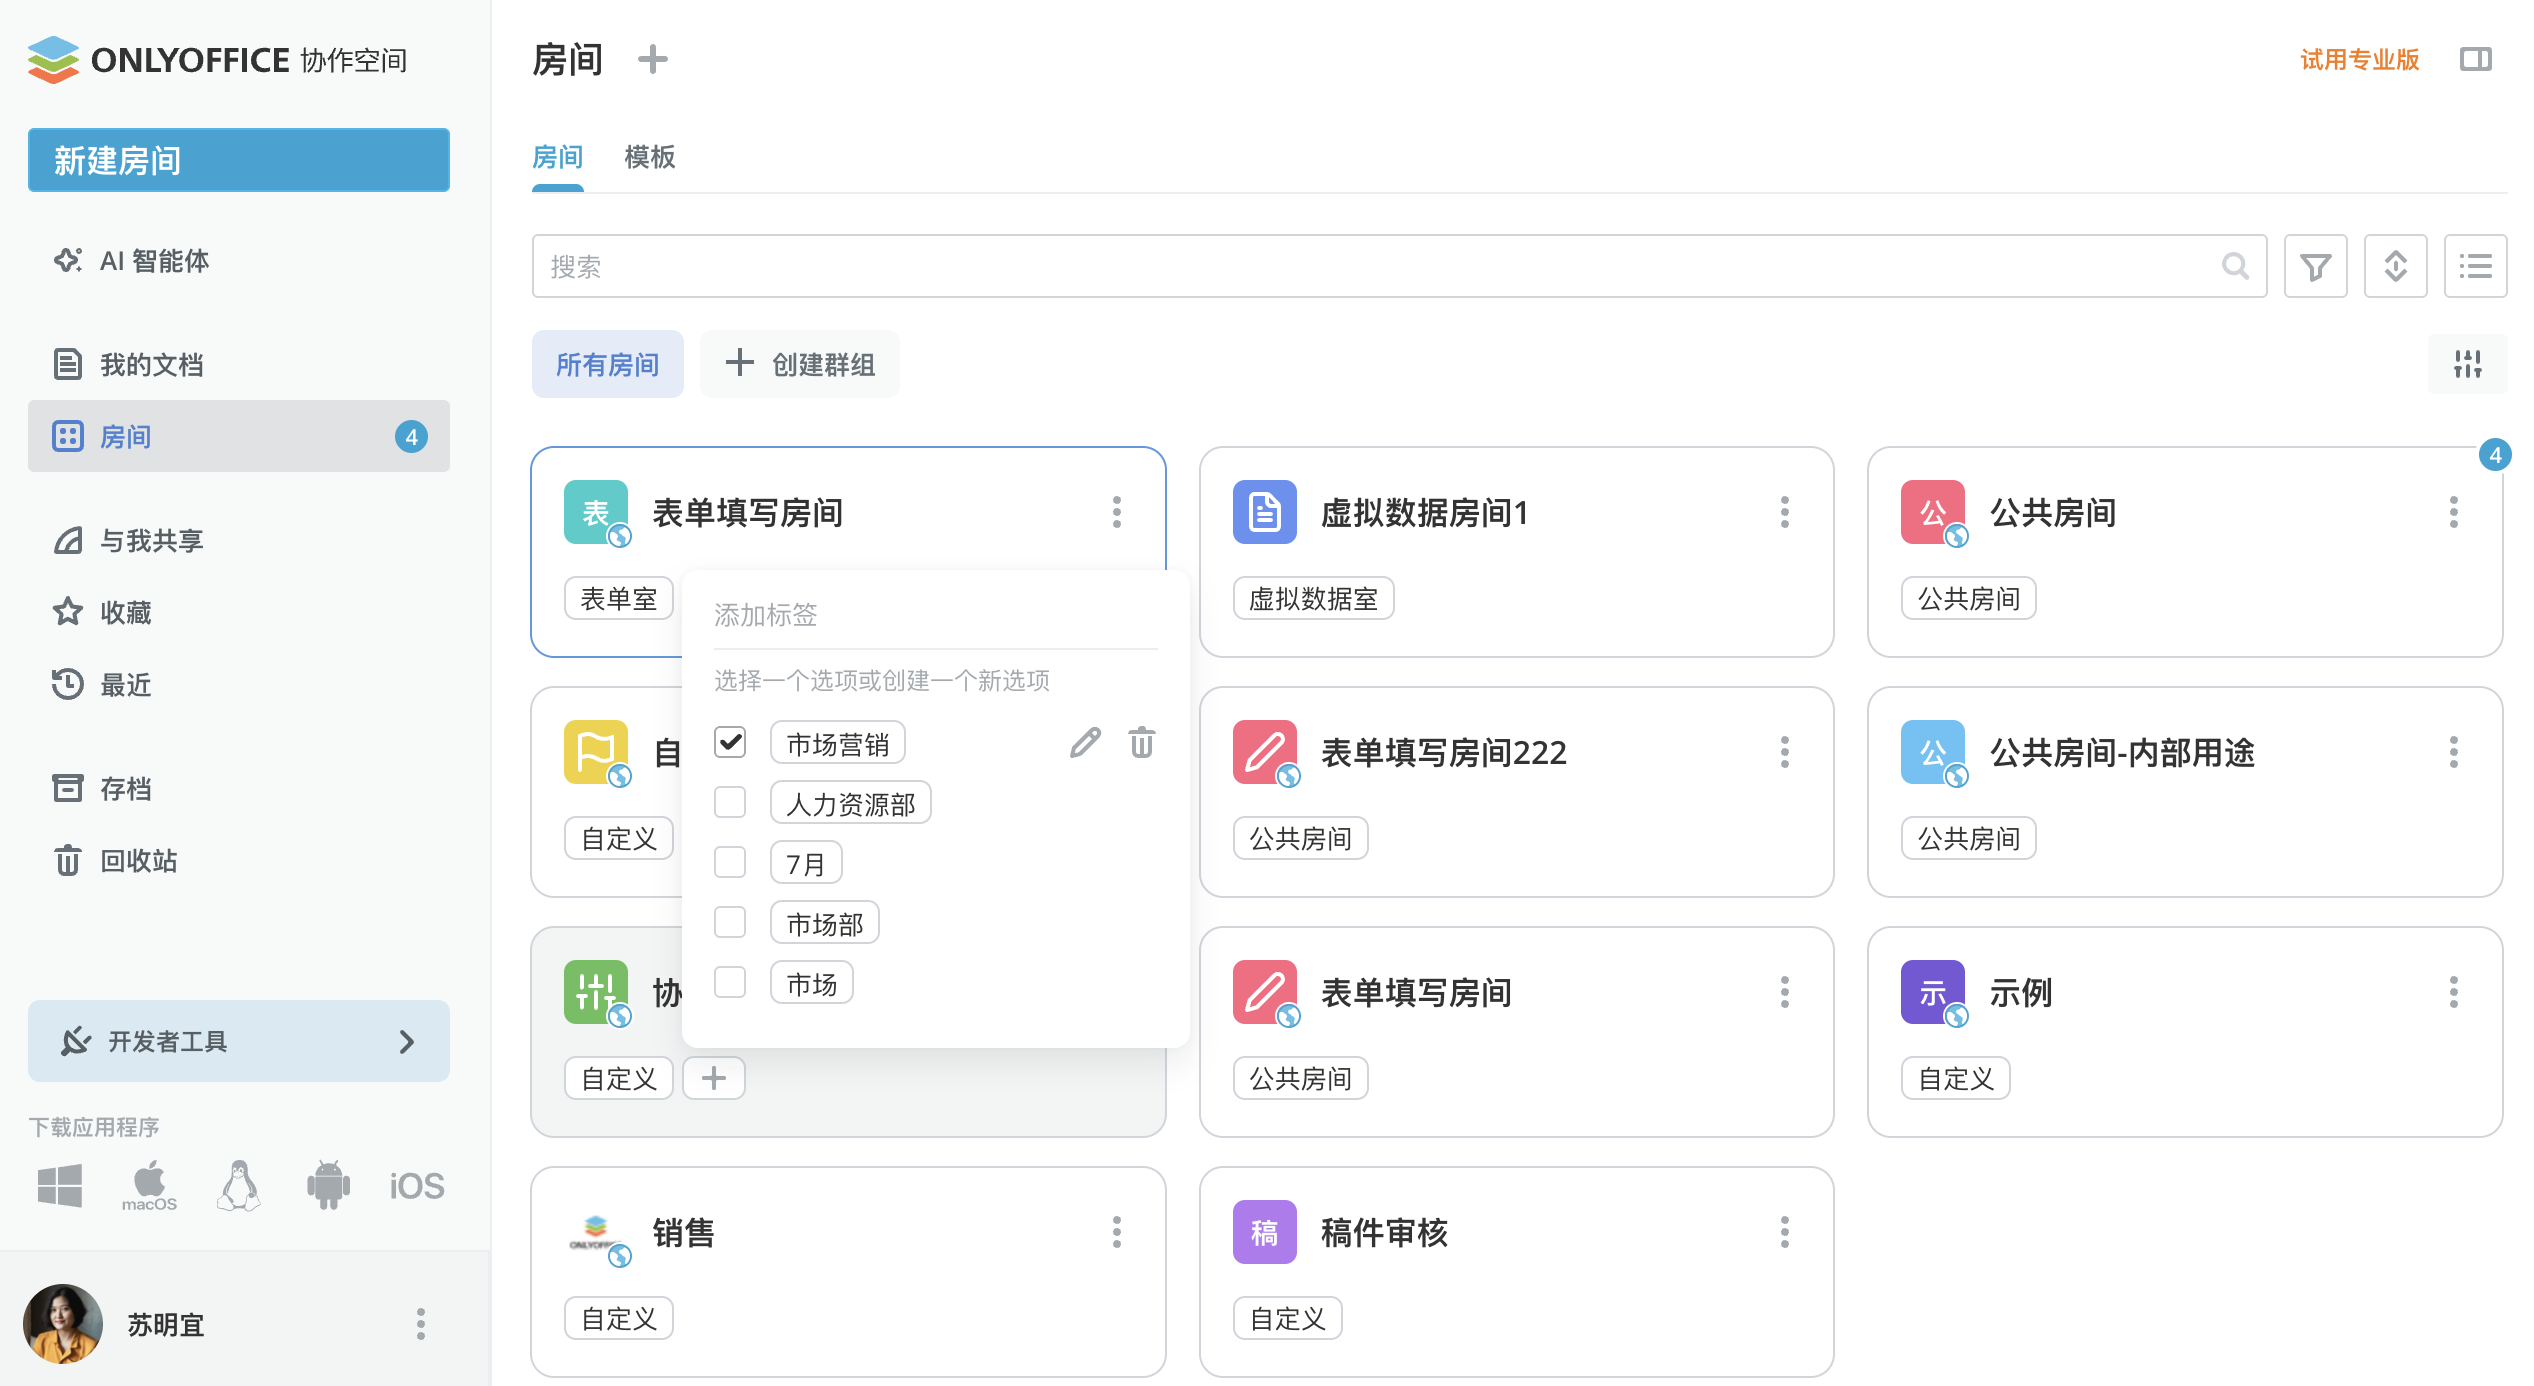The width and height of the screenshot is (2534, 1386).
Task: Click 新建房间 button
Action: pyautogui.click(x=239, y=160)
